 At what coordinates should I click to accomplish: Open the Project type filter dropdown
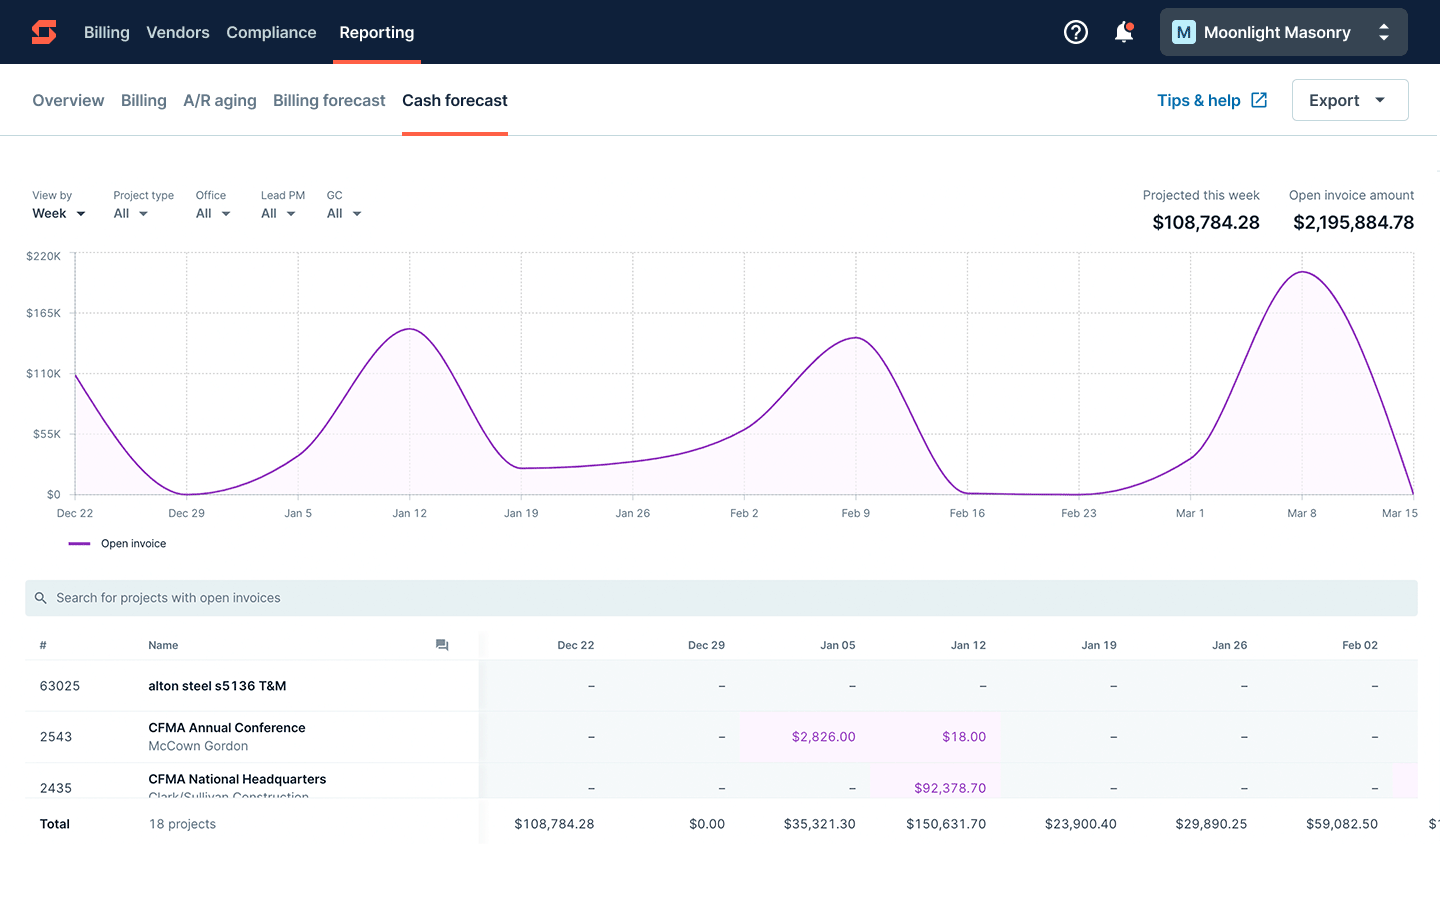(x=131, y=213)
